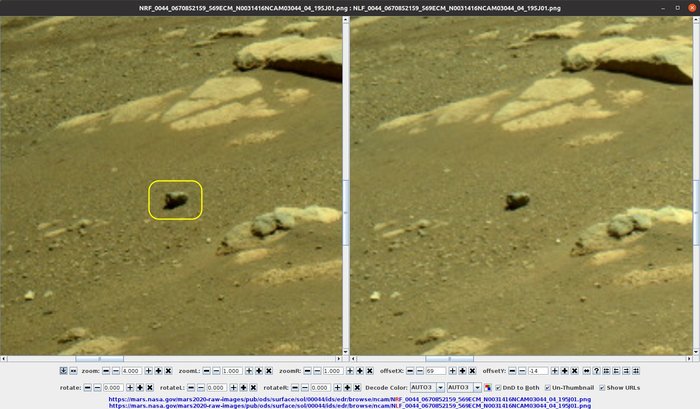Reset offsetX with its X button
700x409 pixels.
472,371
